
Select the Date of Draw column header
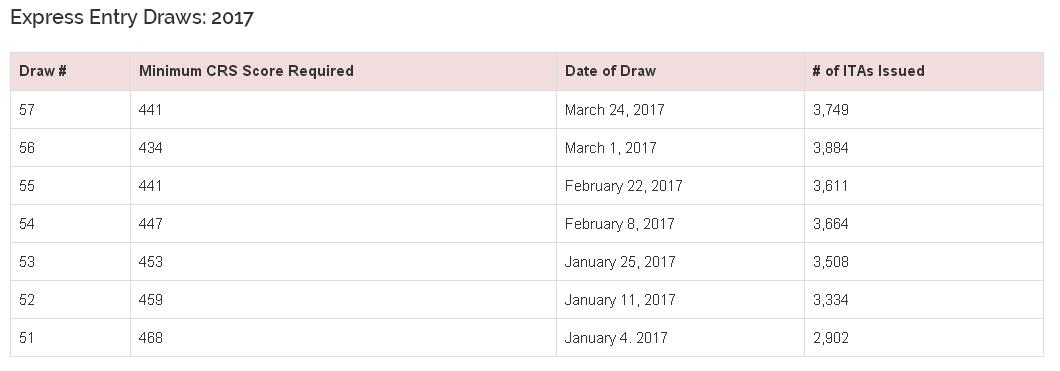coord(680,71)
